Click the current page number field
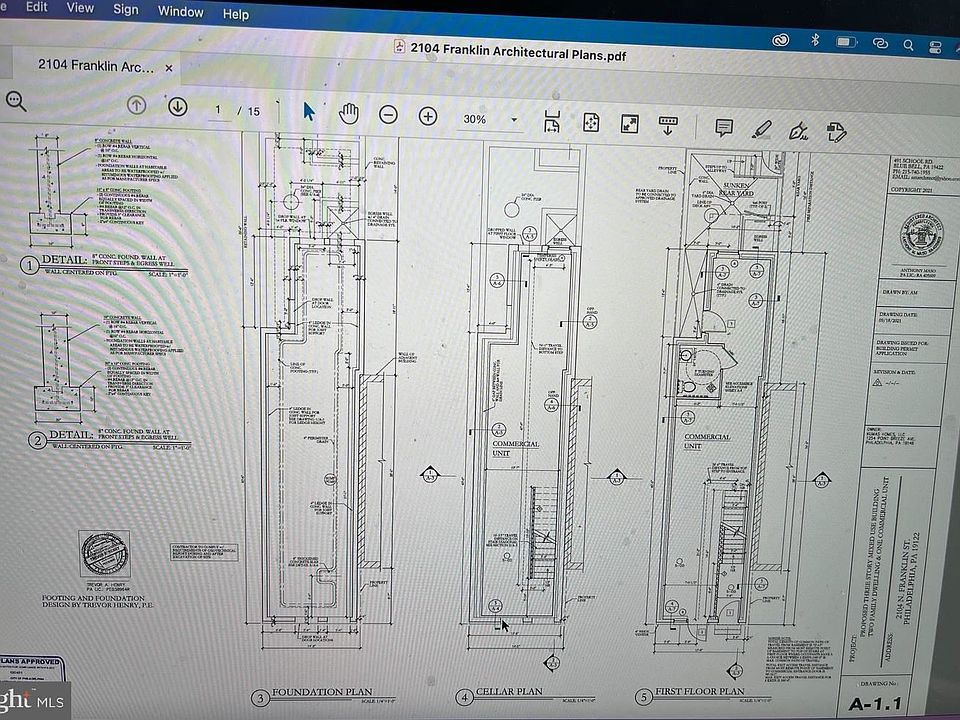 pos(218,110)
